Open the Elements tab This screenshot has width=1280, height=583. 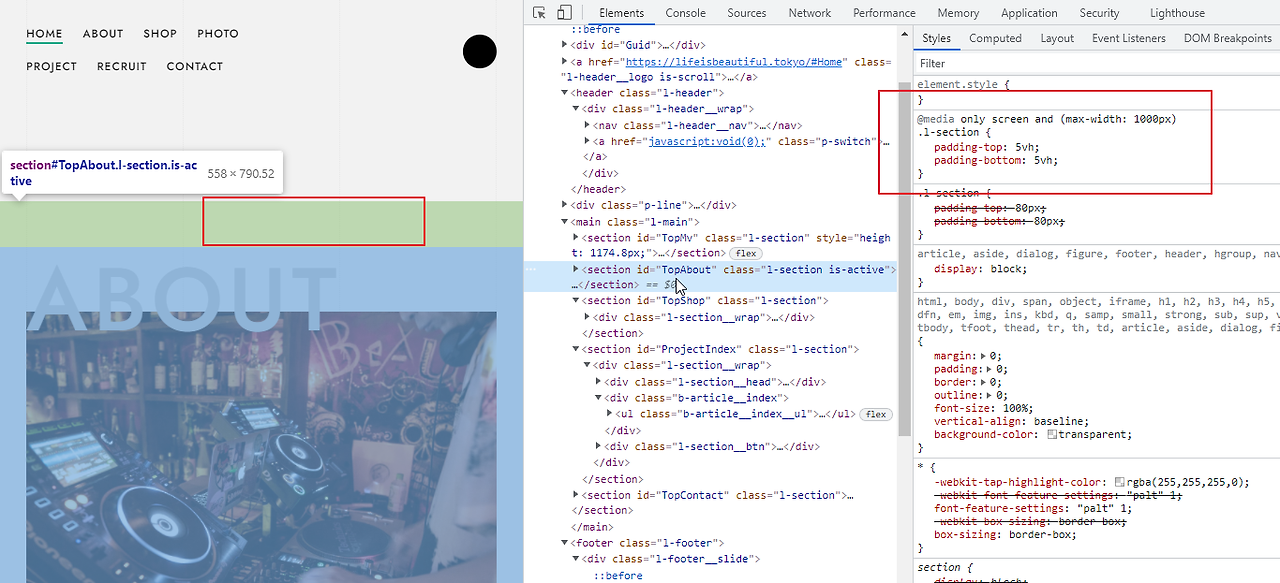click(622, 13)
